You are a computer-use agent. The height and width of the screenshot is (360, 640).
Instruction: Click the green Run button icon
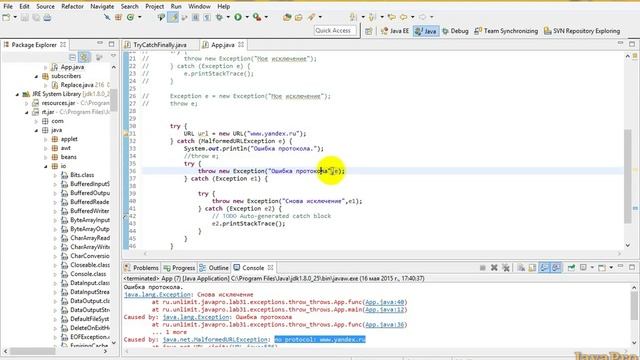[238, 17]
